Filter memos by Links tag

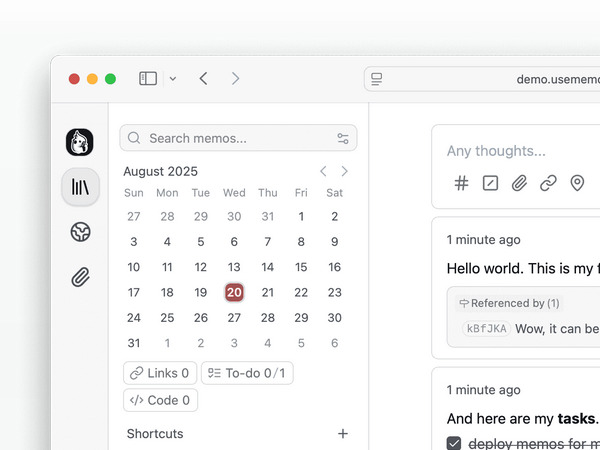point(160,373)
